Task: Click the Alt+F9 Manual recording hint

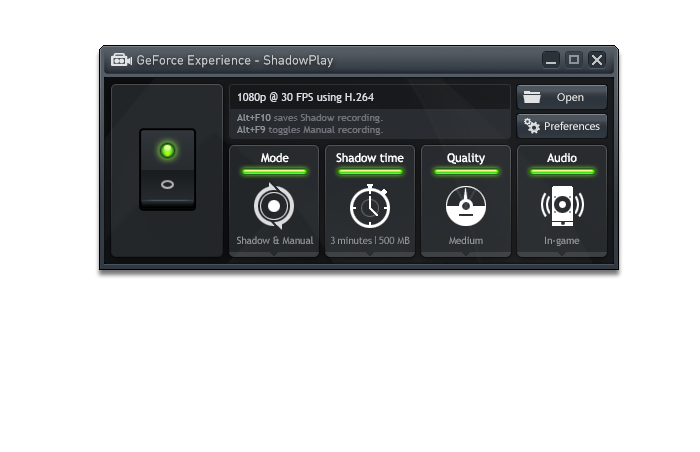Action: 310,130
